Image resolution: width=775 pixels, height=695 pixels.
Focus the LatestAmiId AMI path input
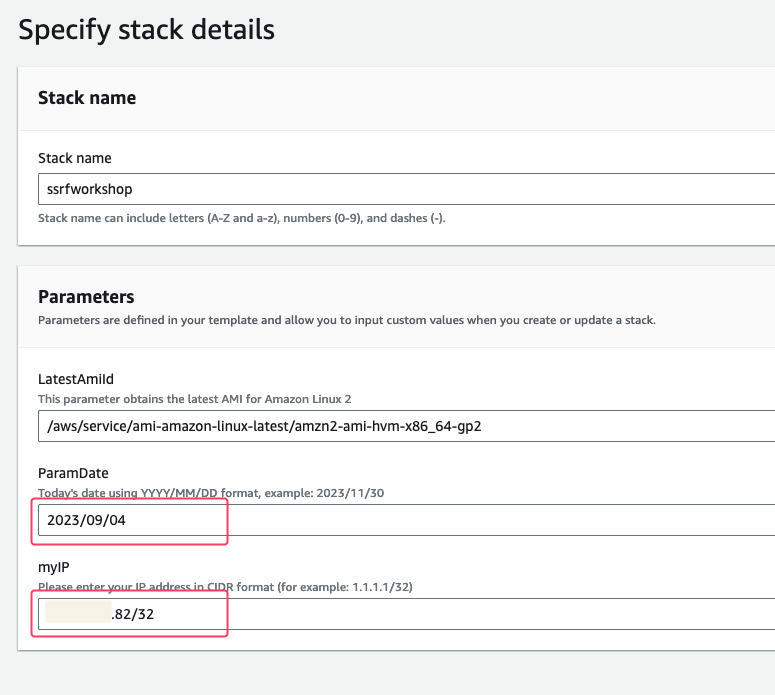point(400,425)
